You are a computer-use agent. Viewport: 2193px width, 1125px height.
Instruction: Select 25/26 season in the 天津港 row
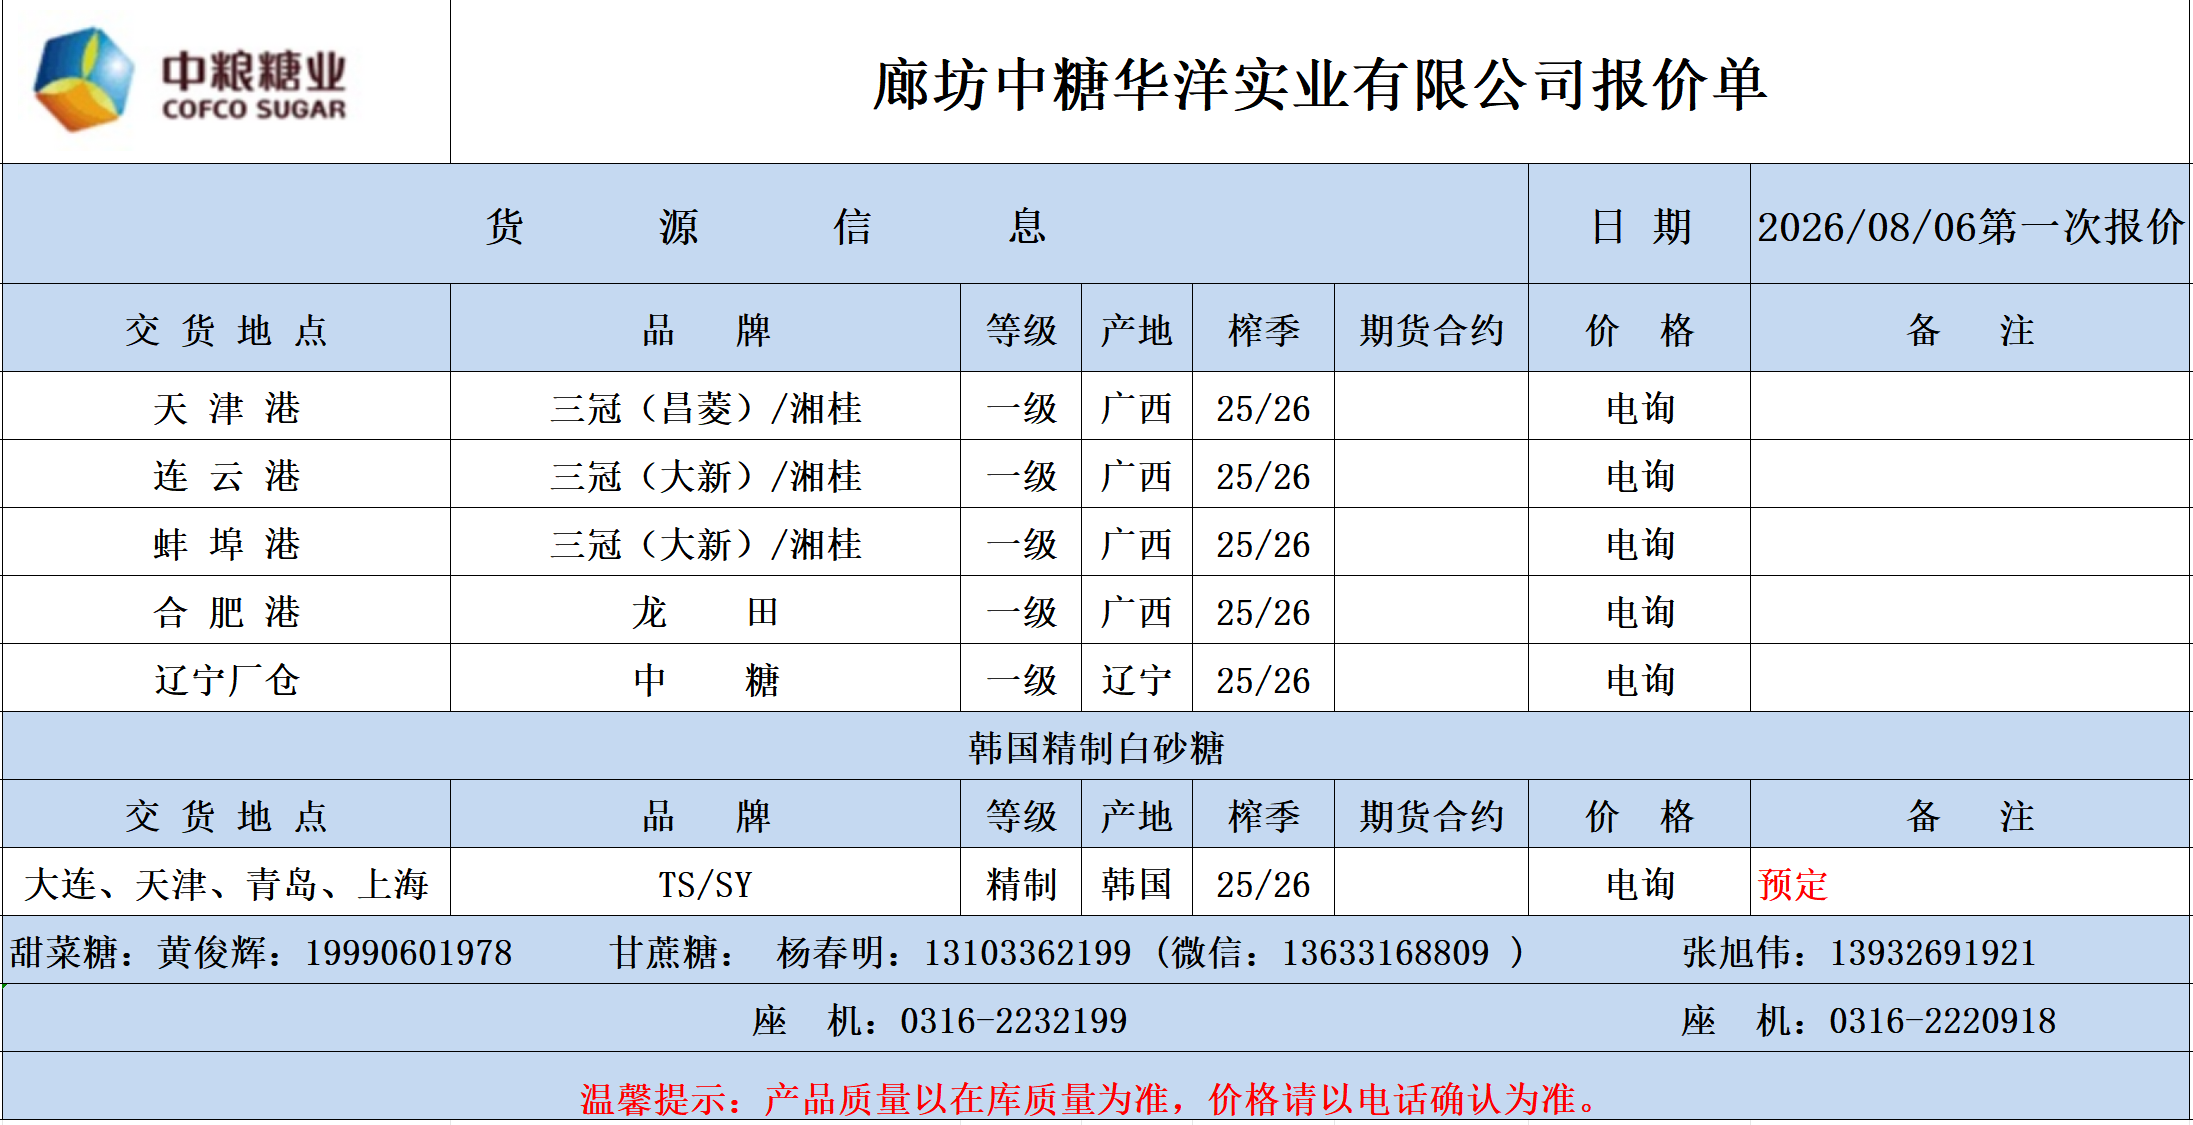click(x=1263, y=407)
